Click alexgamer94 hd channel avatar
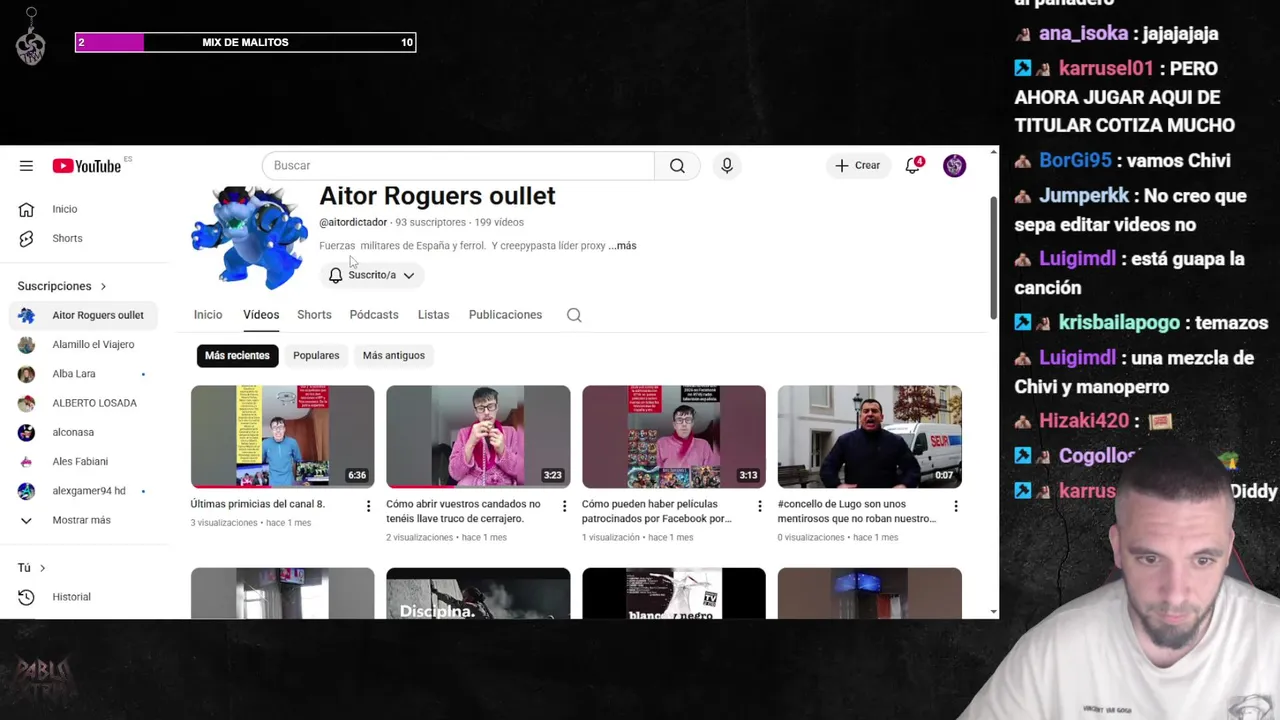 [27, 491]
